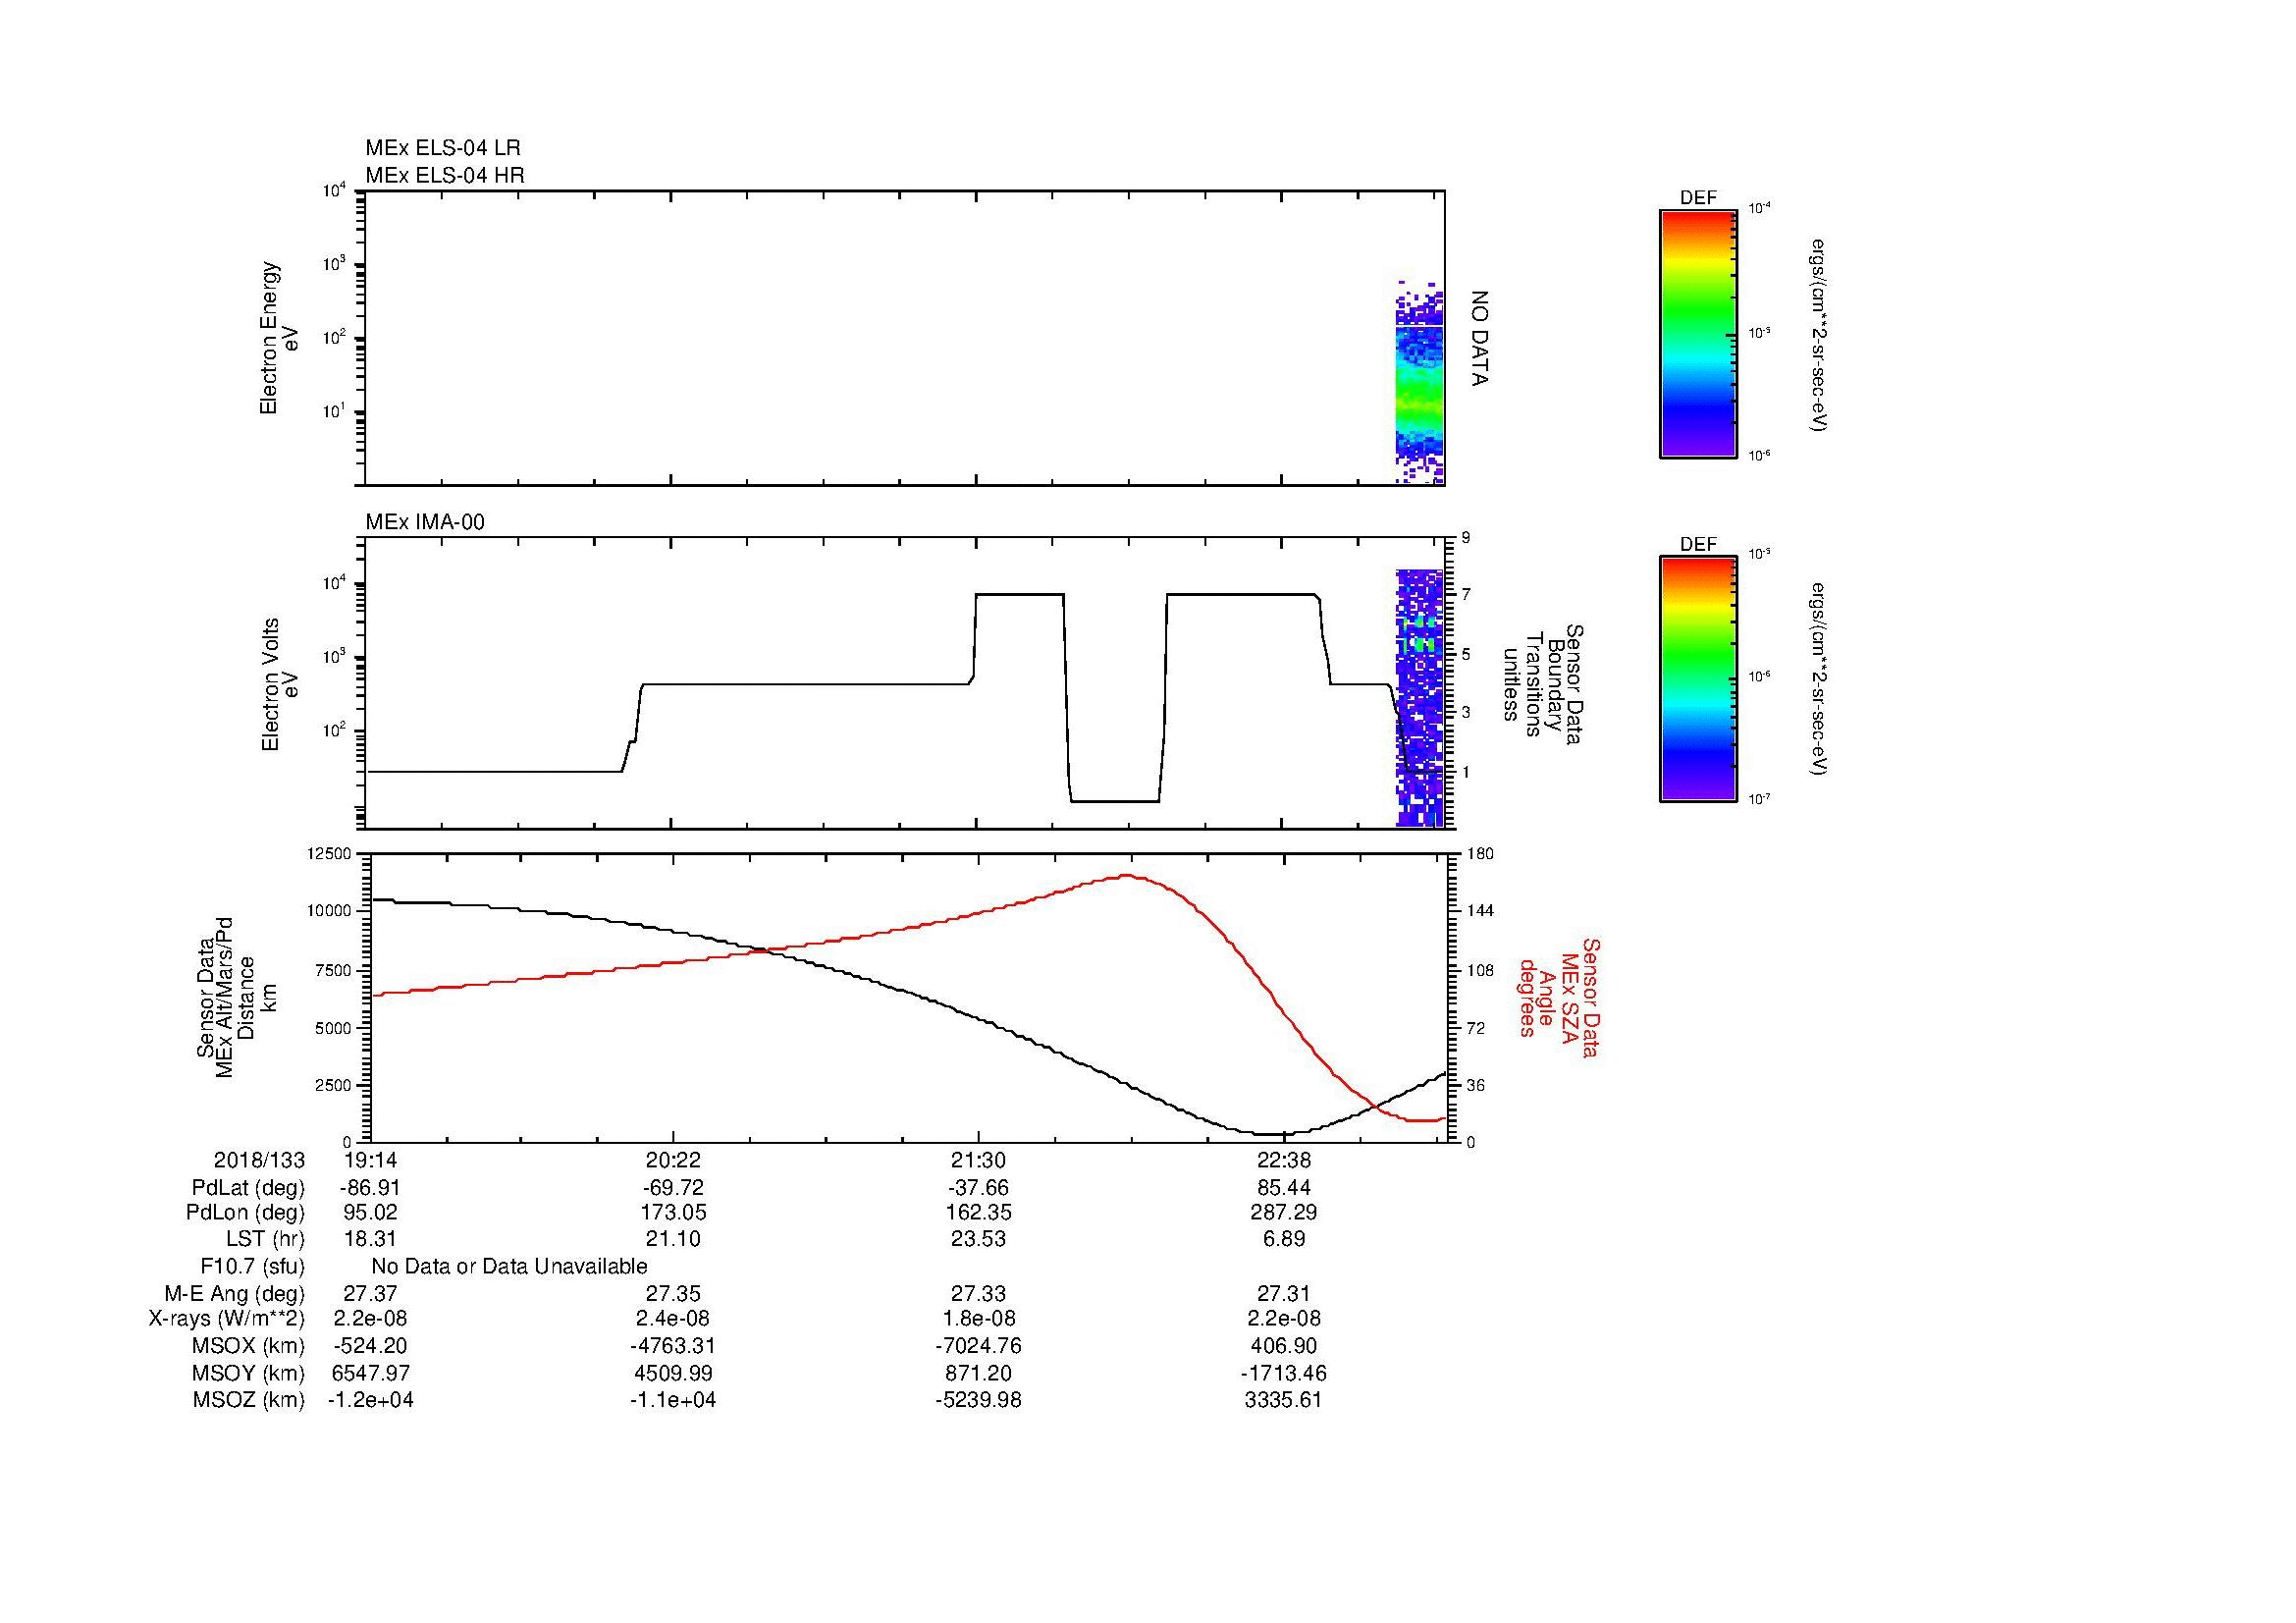Image resolution: width=2296 pixels, height=1623 pixels.
Task: Click the 'X-rays (W/m**2)' row label
Action: (x=227, y=1319)
